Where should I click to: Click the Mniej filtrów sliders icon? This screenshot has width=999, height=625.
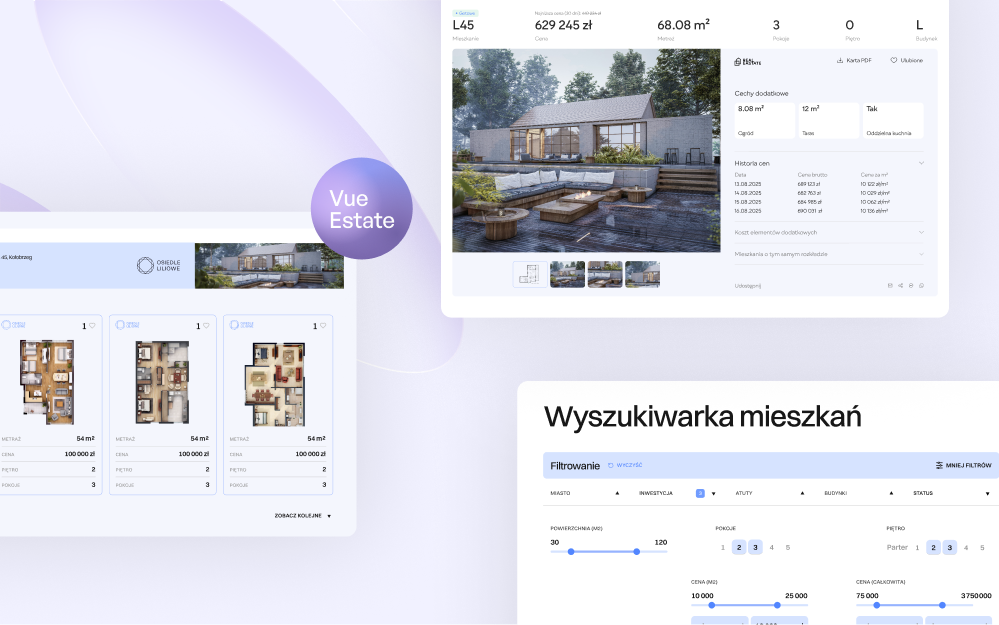point(939,466)
